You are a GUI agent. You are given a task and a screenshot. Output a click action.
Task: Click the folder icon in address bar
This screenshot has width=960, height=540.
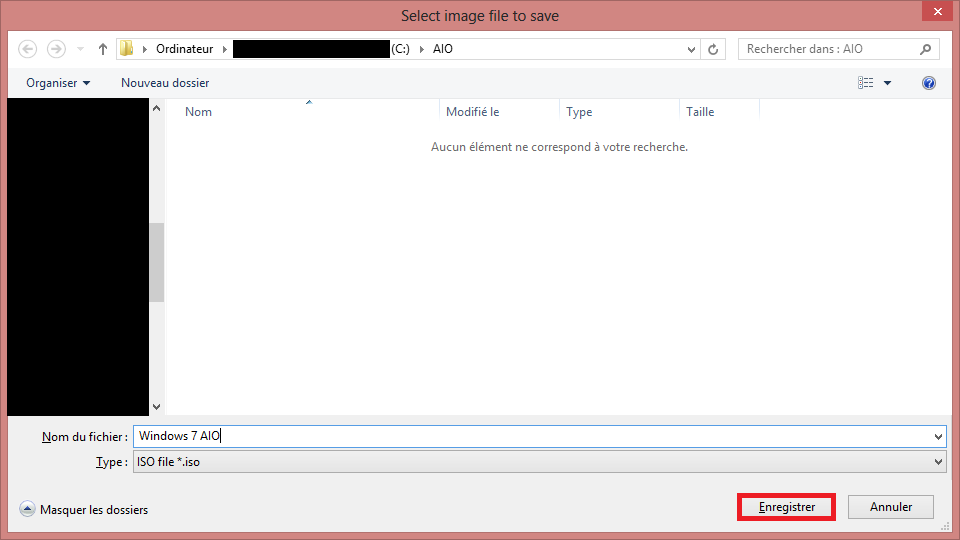pos(127,49)
